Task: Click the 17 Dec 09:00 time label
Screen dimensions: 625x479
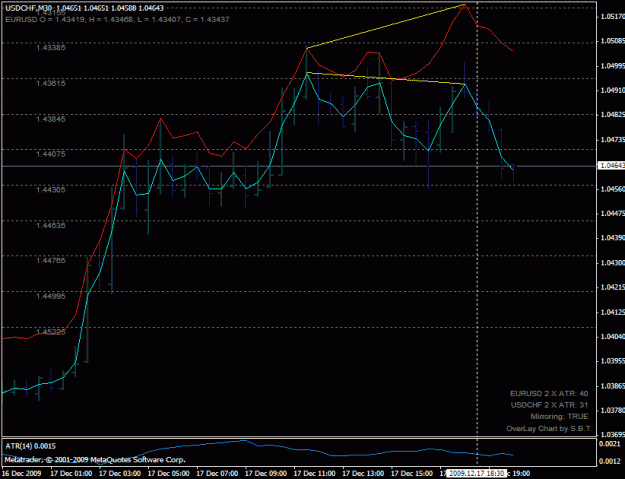Action: (265, 473)
